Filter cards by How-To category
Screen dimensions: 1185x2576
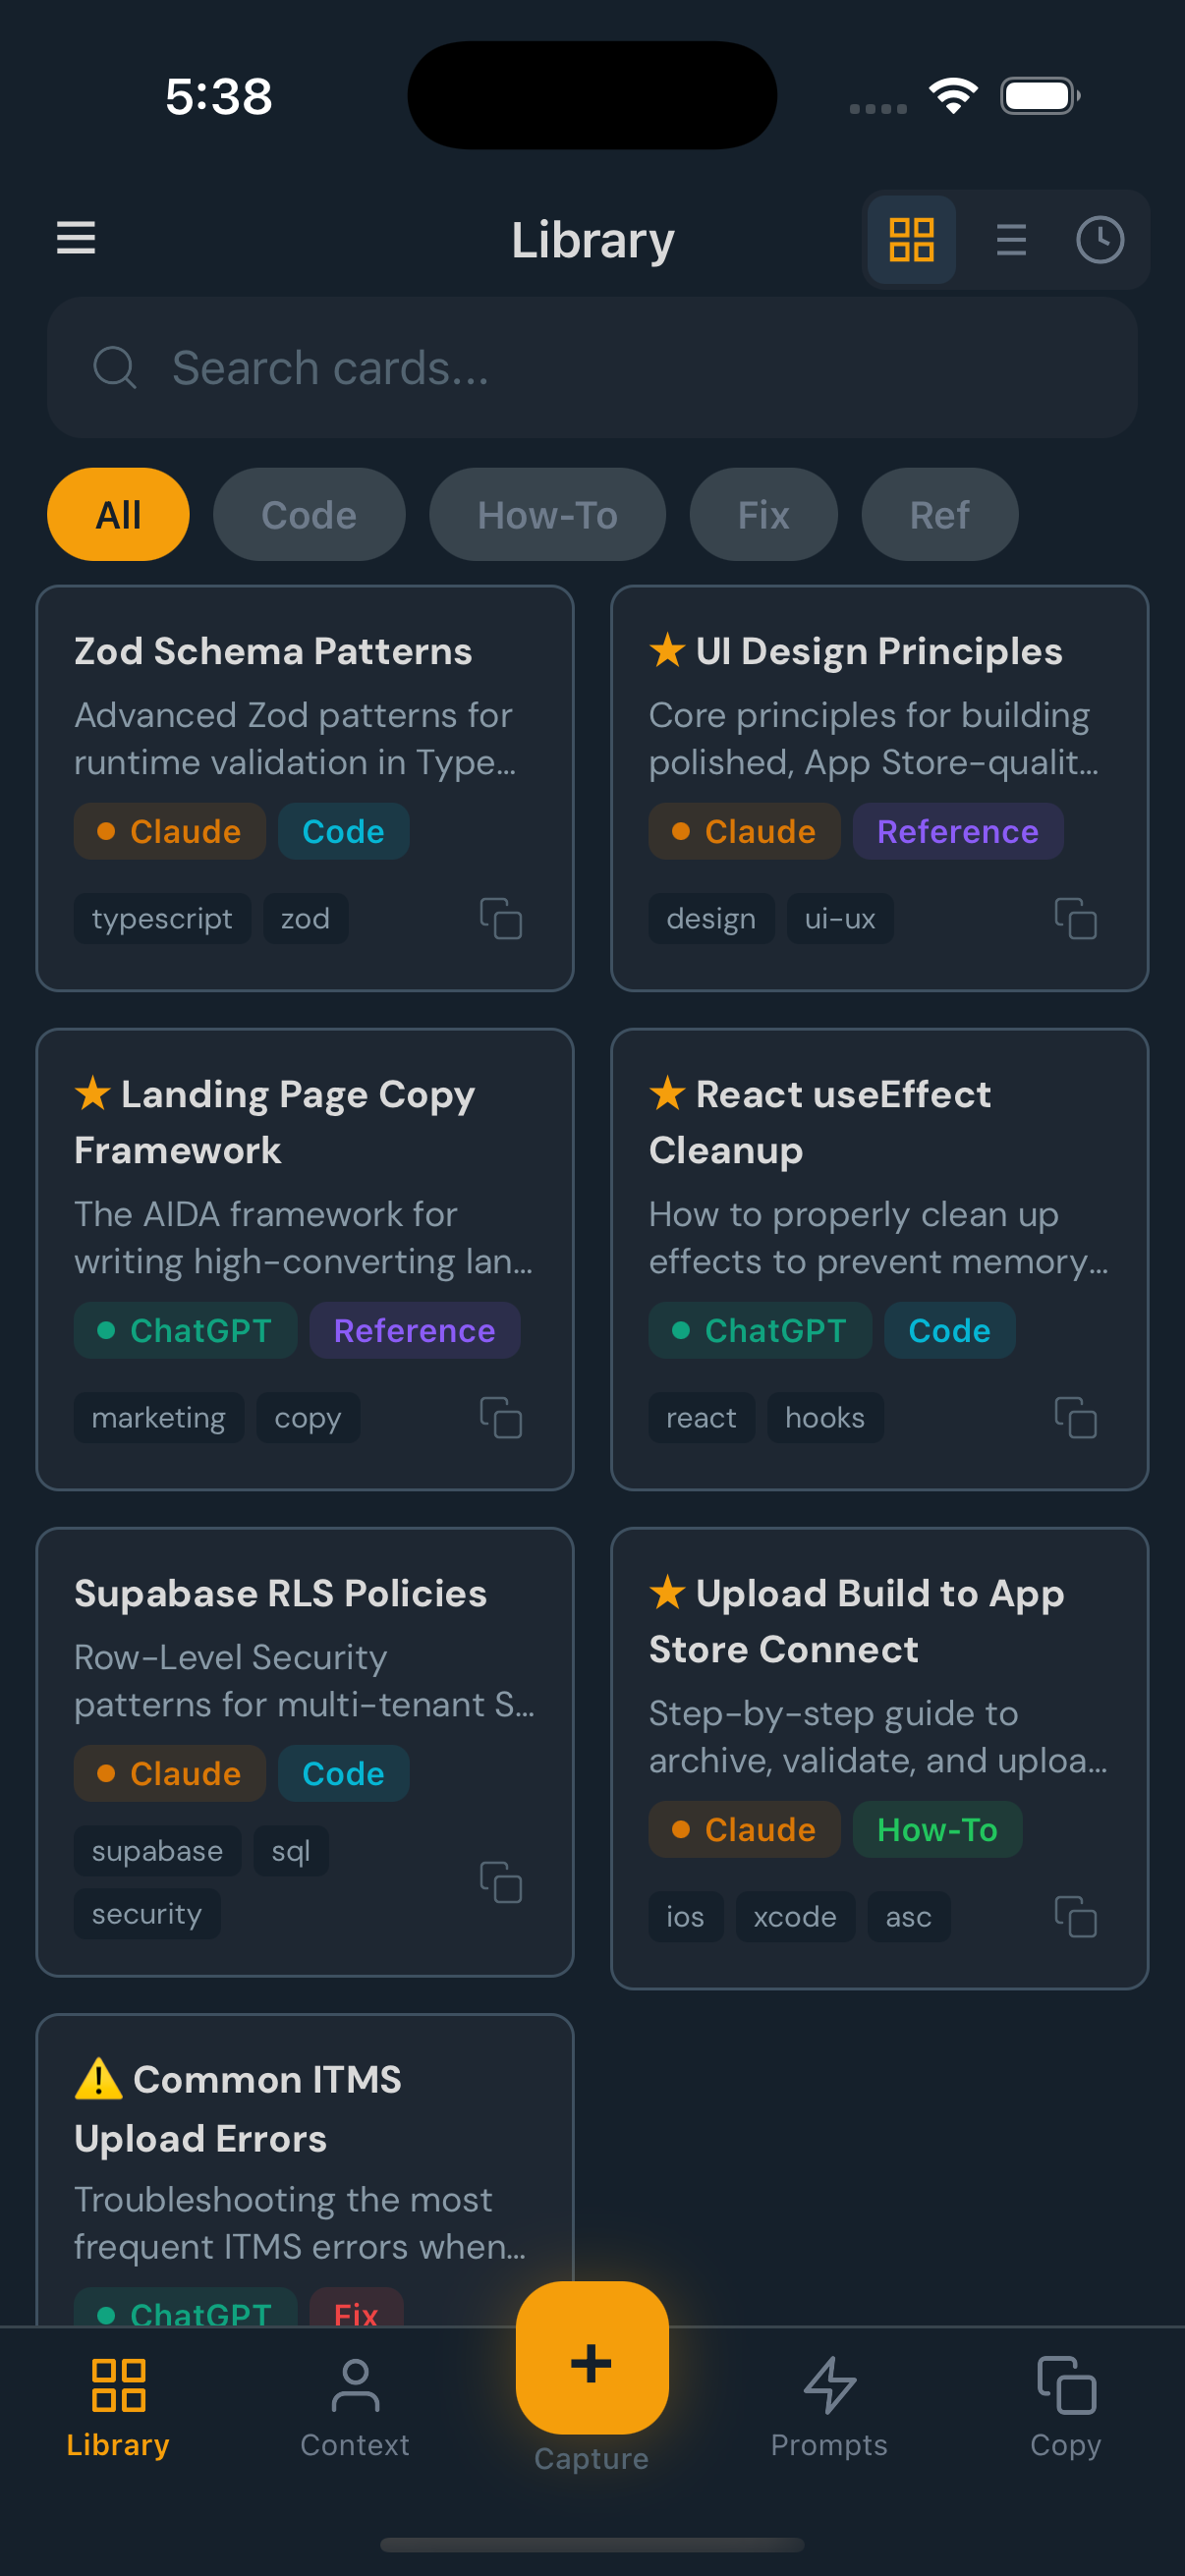(547, 515)
